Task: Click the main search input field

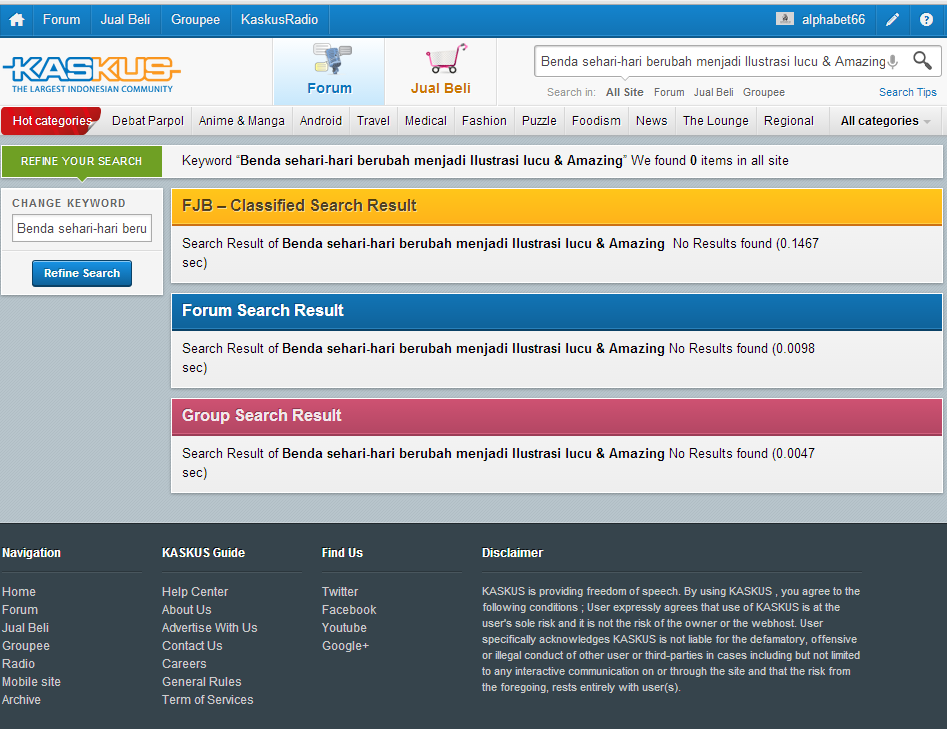Action: tap(713, 62)
